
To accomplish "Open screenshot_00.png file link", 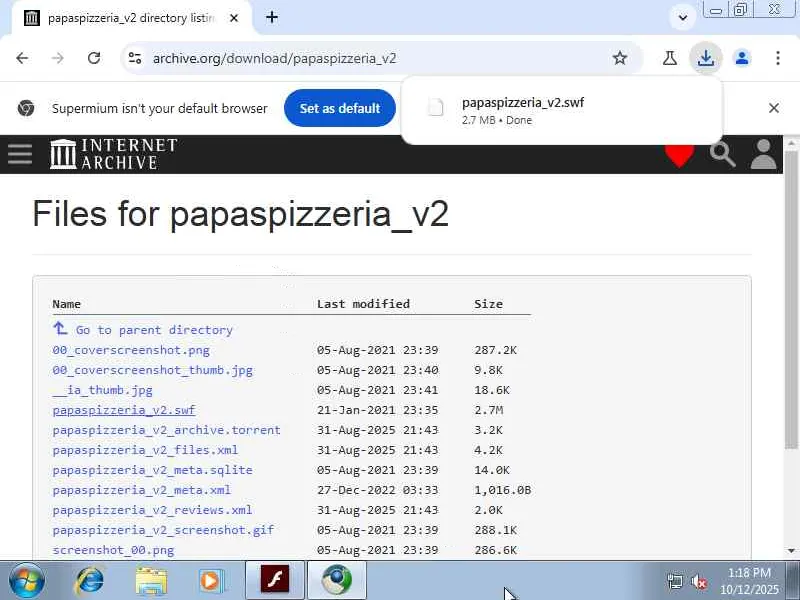I will (113, 550).
